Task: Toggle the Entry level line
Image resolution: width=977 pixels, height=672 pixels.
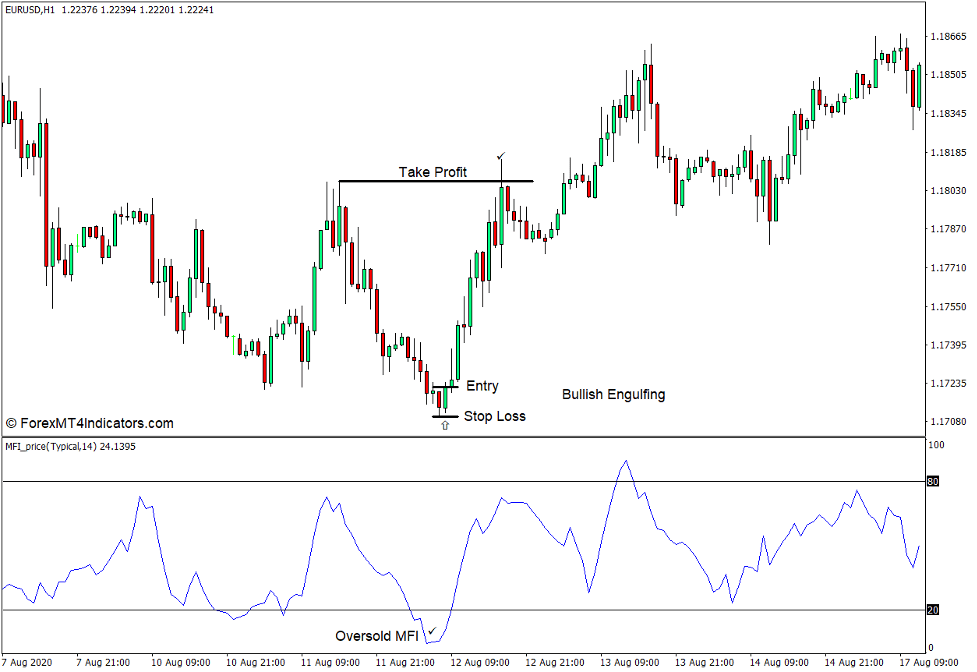Action: 442,386
